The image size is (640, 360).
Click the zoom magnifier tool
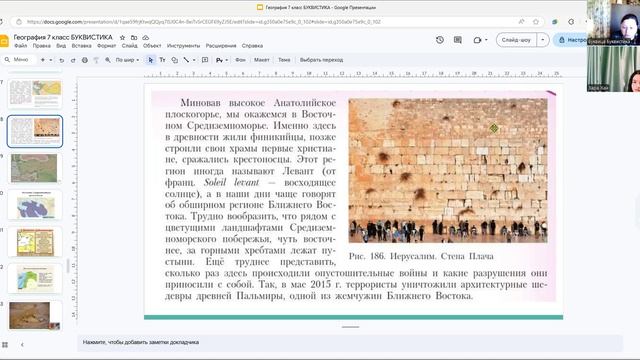(x=108, y=60)
